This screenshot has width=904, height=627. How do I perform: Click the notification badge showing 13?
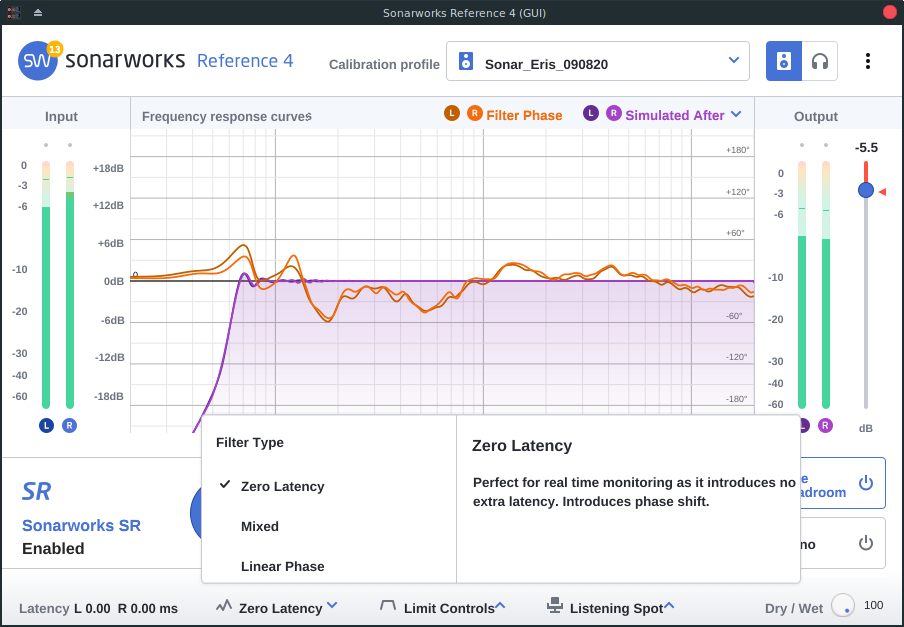click(54, 49)
